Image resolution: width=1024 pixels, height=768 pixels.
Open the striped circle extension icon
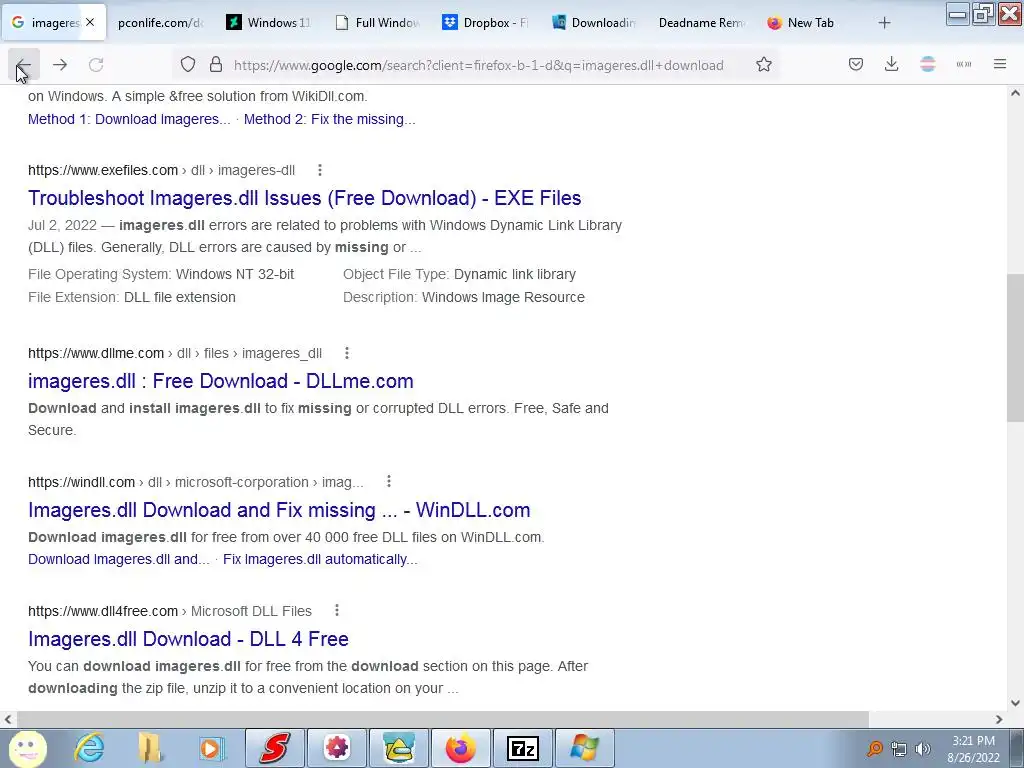coord(927,65)
